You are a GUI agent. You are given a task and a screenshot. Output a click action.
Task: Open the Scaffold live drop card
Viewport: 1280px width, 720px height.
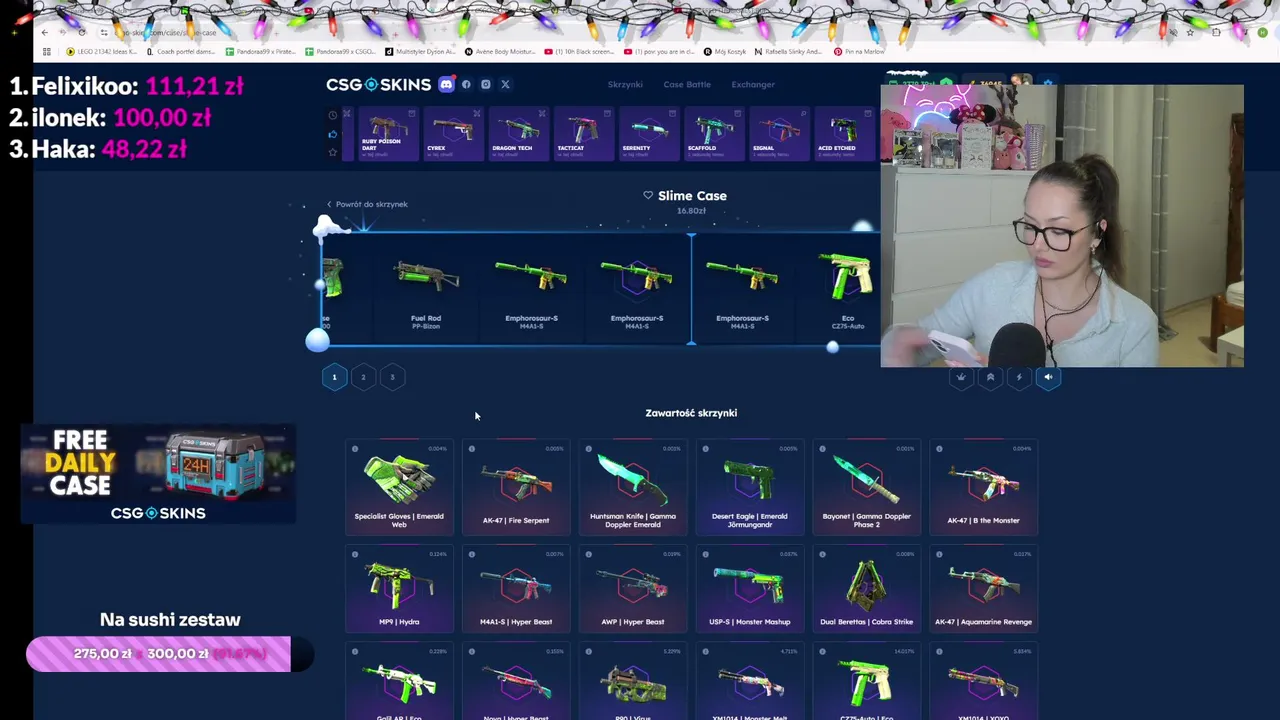tap(713, 134)
